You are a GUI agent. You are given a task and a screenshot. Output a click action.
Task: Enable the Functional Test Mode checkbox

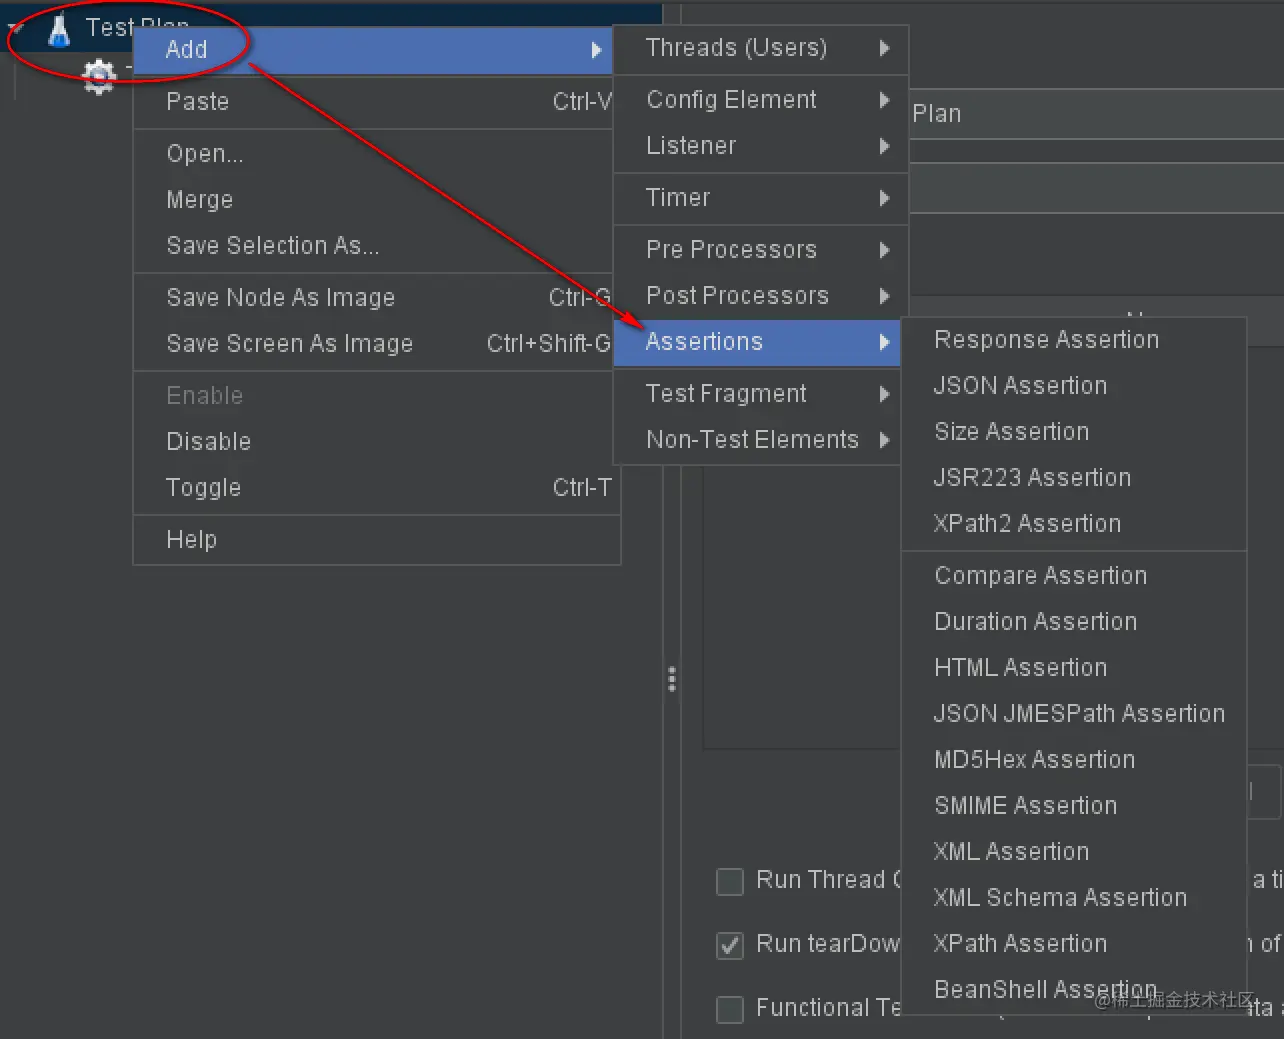point(730,1009)
